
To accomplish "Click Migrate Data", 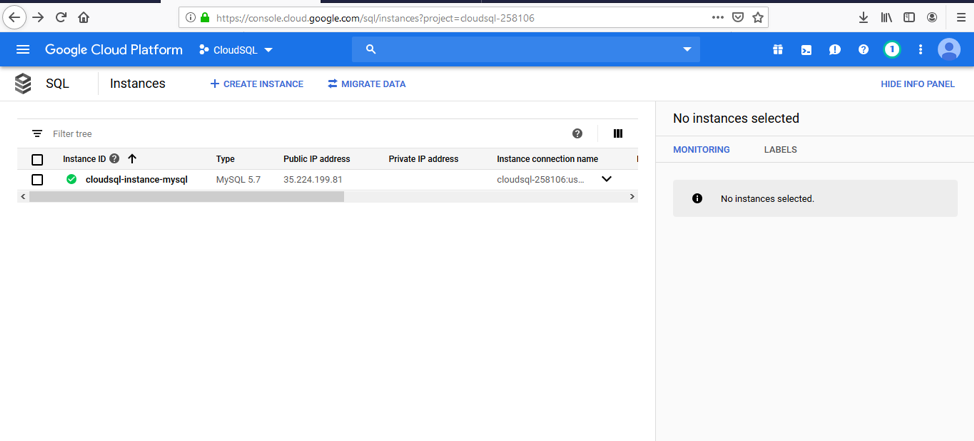I will click(x=366, y=84).
